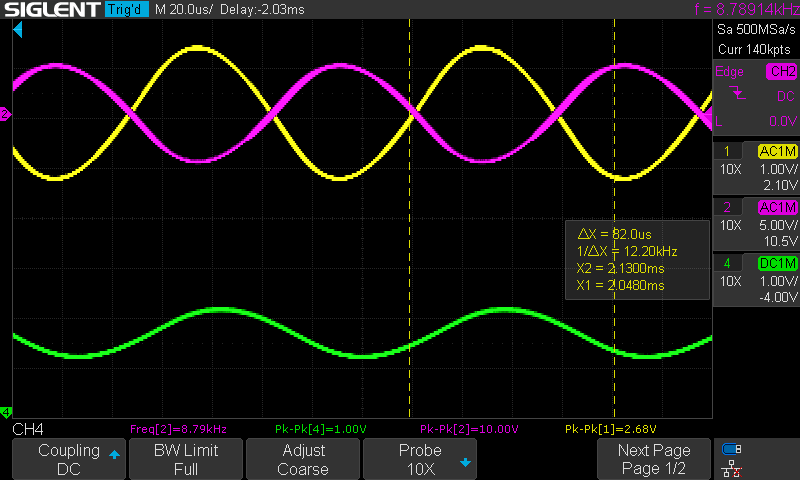Click the yellow dashed X2 cursor line
This screenshot has width=800, height=480.
pyautogui.click(x=613, y=300)
